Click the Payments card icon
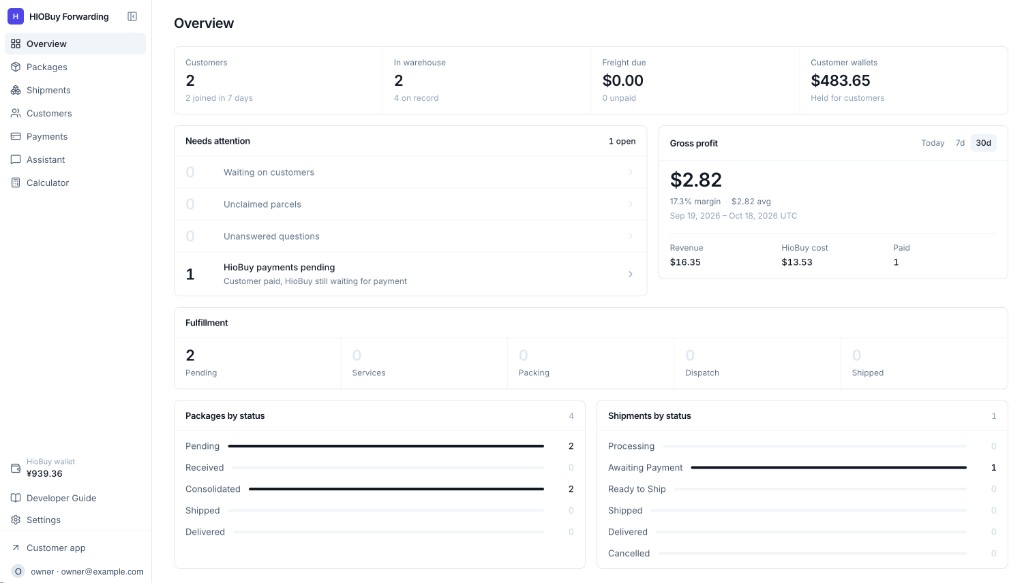Screen dimensions: 1024x583 (16, 136)
